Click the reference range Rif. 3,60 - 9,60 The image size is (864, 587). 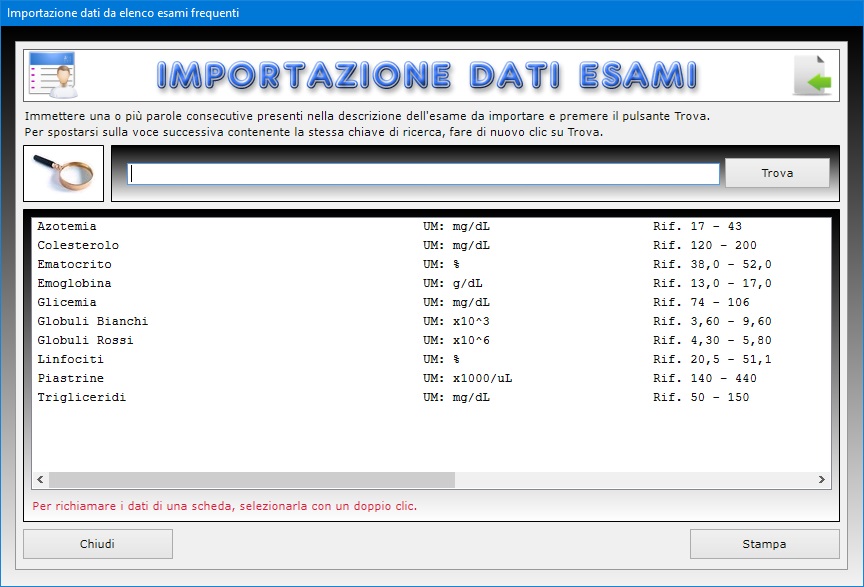[712, 321]
